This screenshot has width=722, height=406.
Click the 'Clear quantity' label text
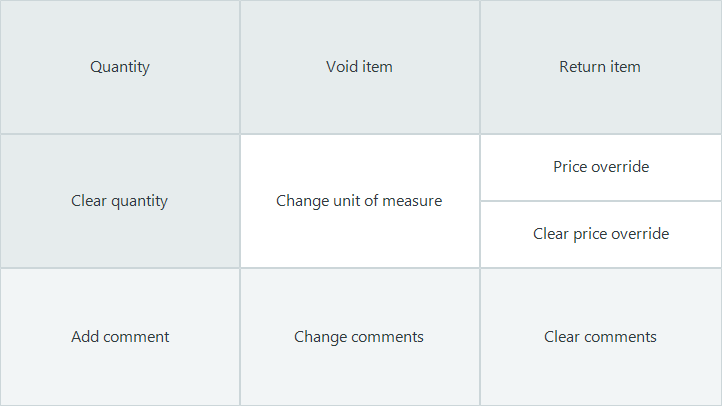point(119,201)
